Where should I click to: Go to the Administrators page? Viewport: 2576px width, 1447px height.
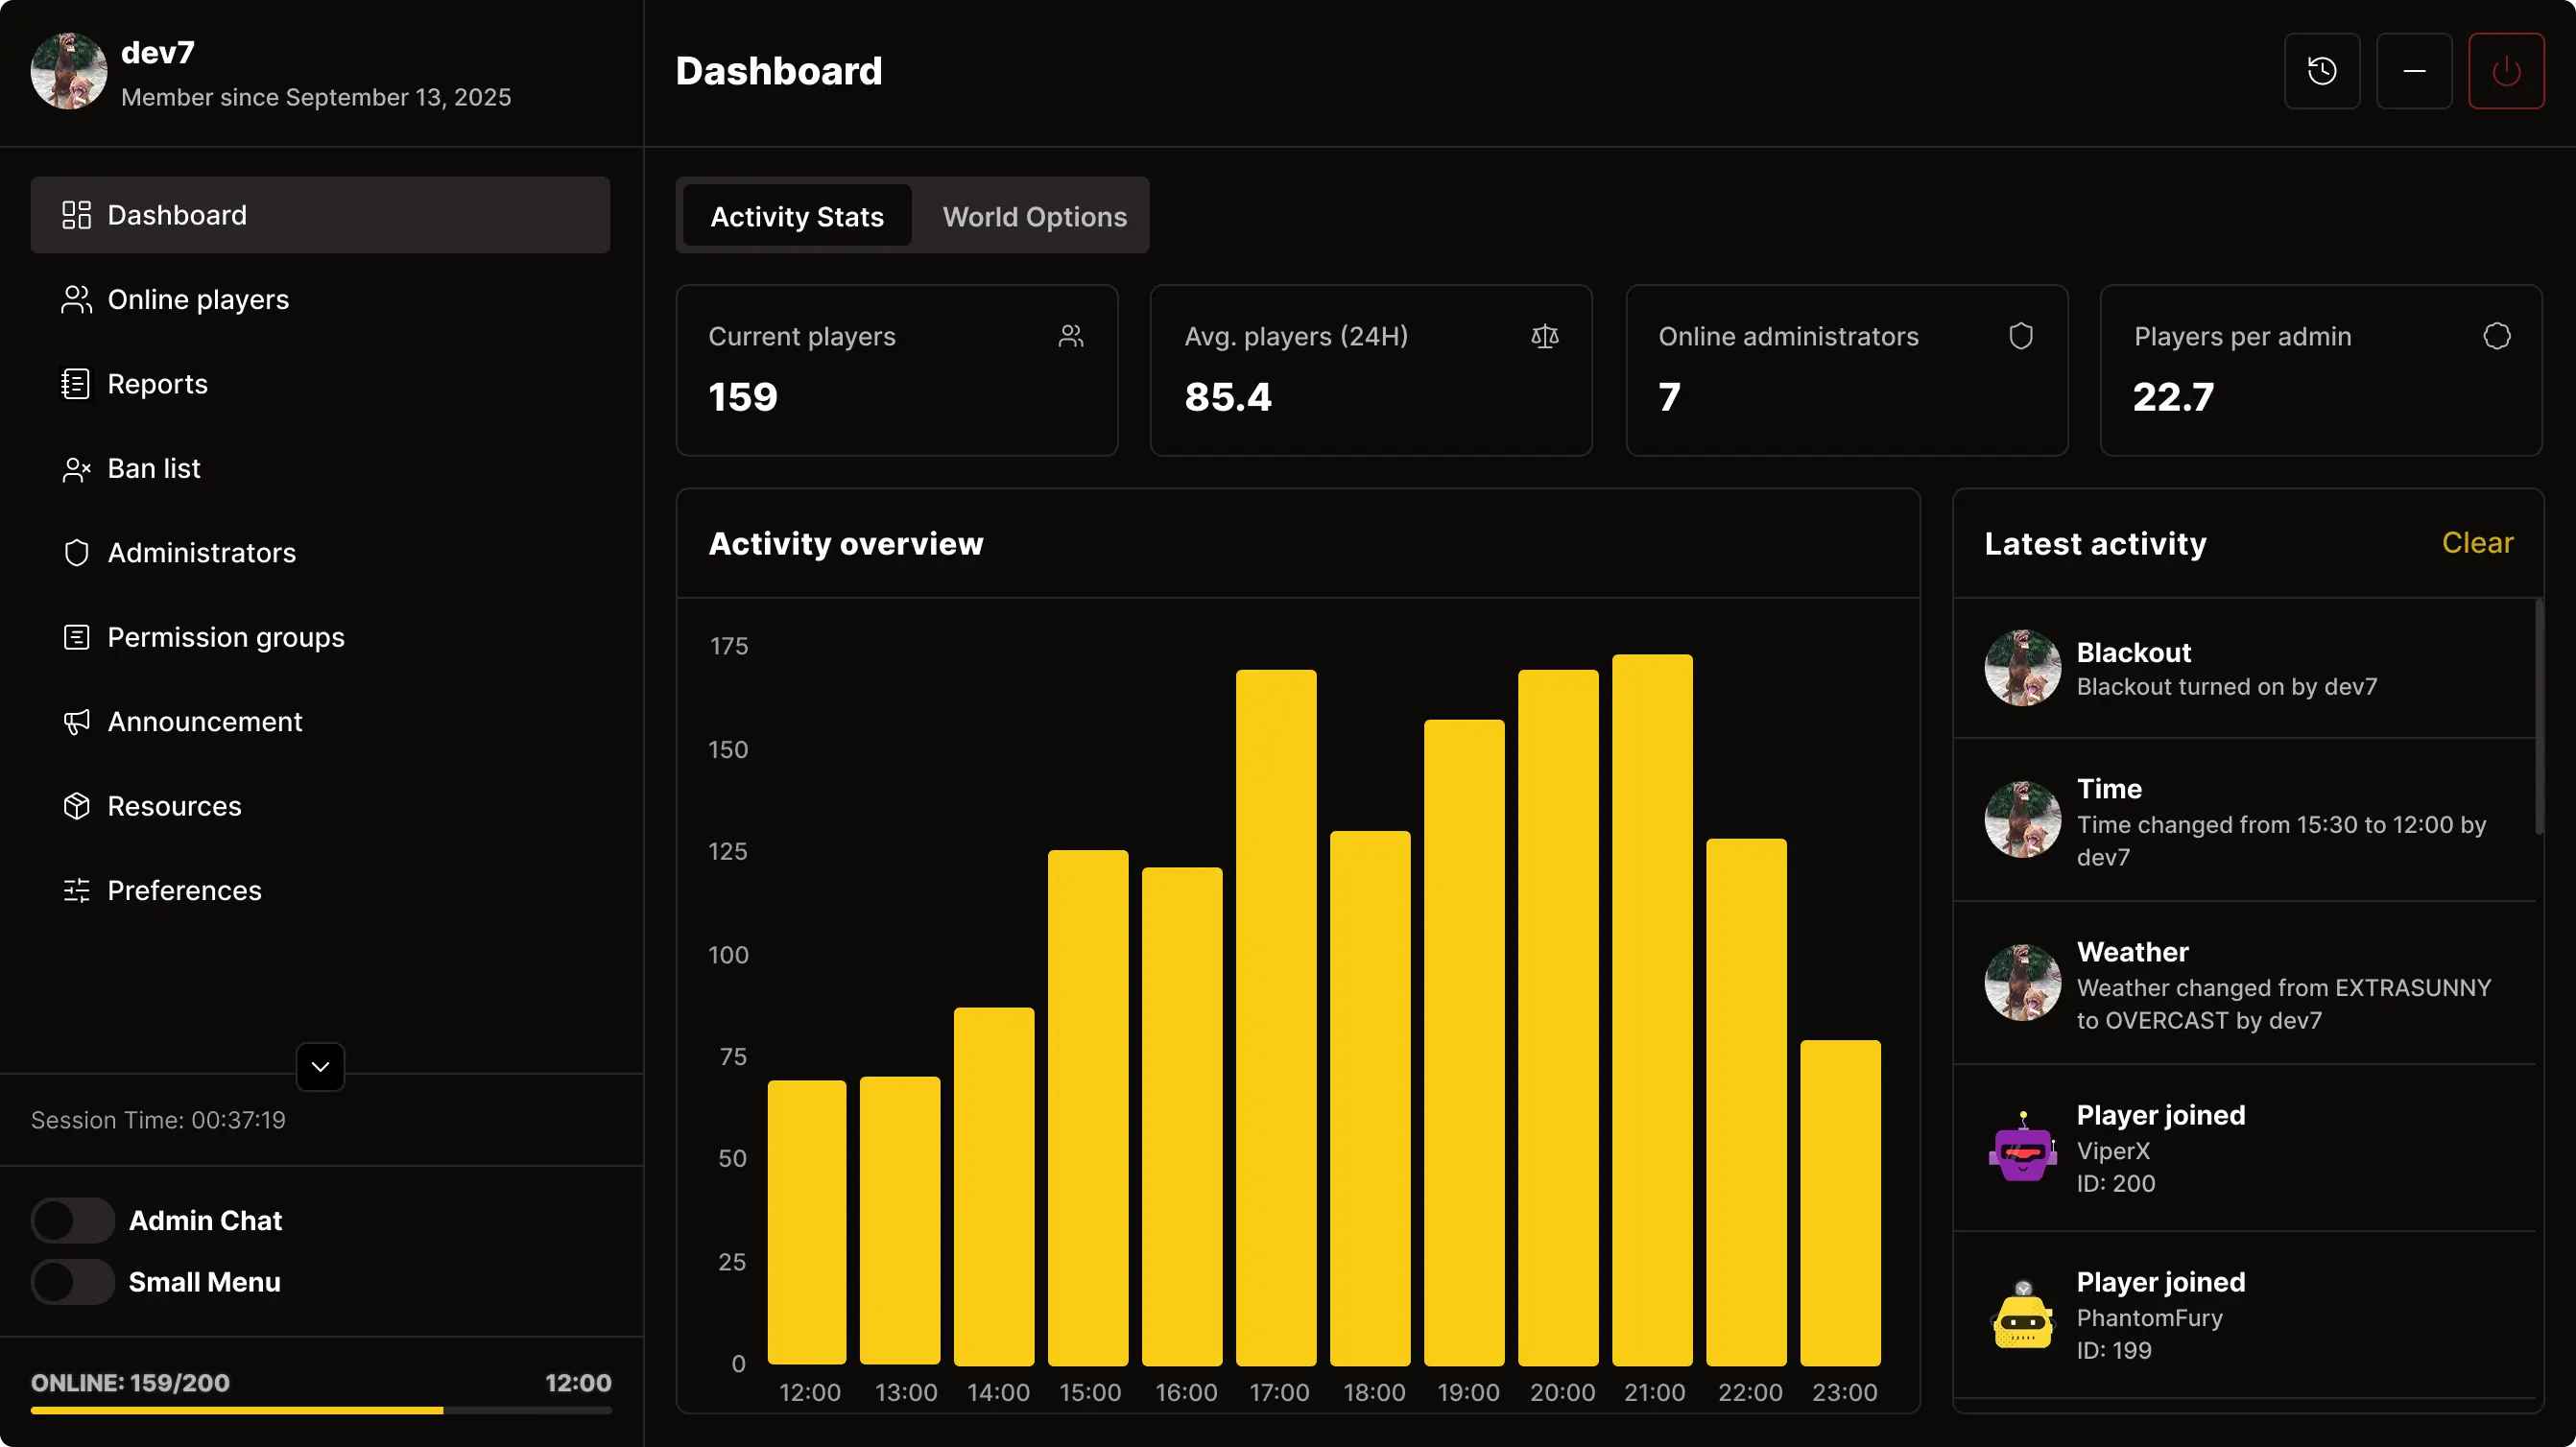[x=201, y=553]
